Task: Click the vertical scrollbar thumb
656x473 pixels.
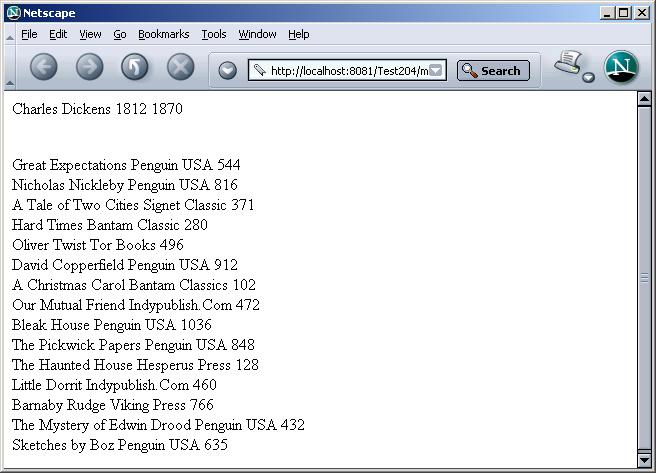Action: click(x=644, y=278)
